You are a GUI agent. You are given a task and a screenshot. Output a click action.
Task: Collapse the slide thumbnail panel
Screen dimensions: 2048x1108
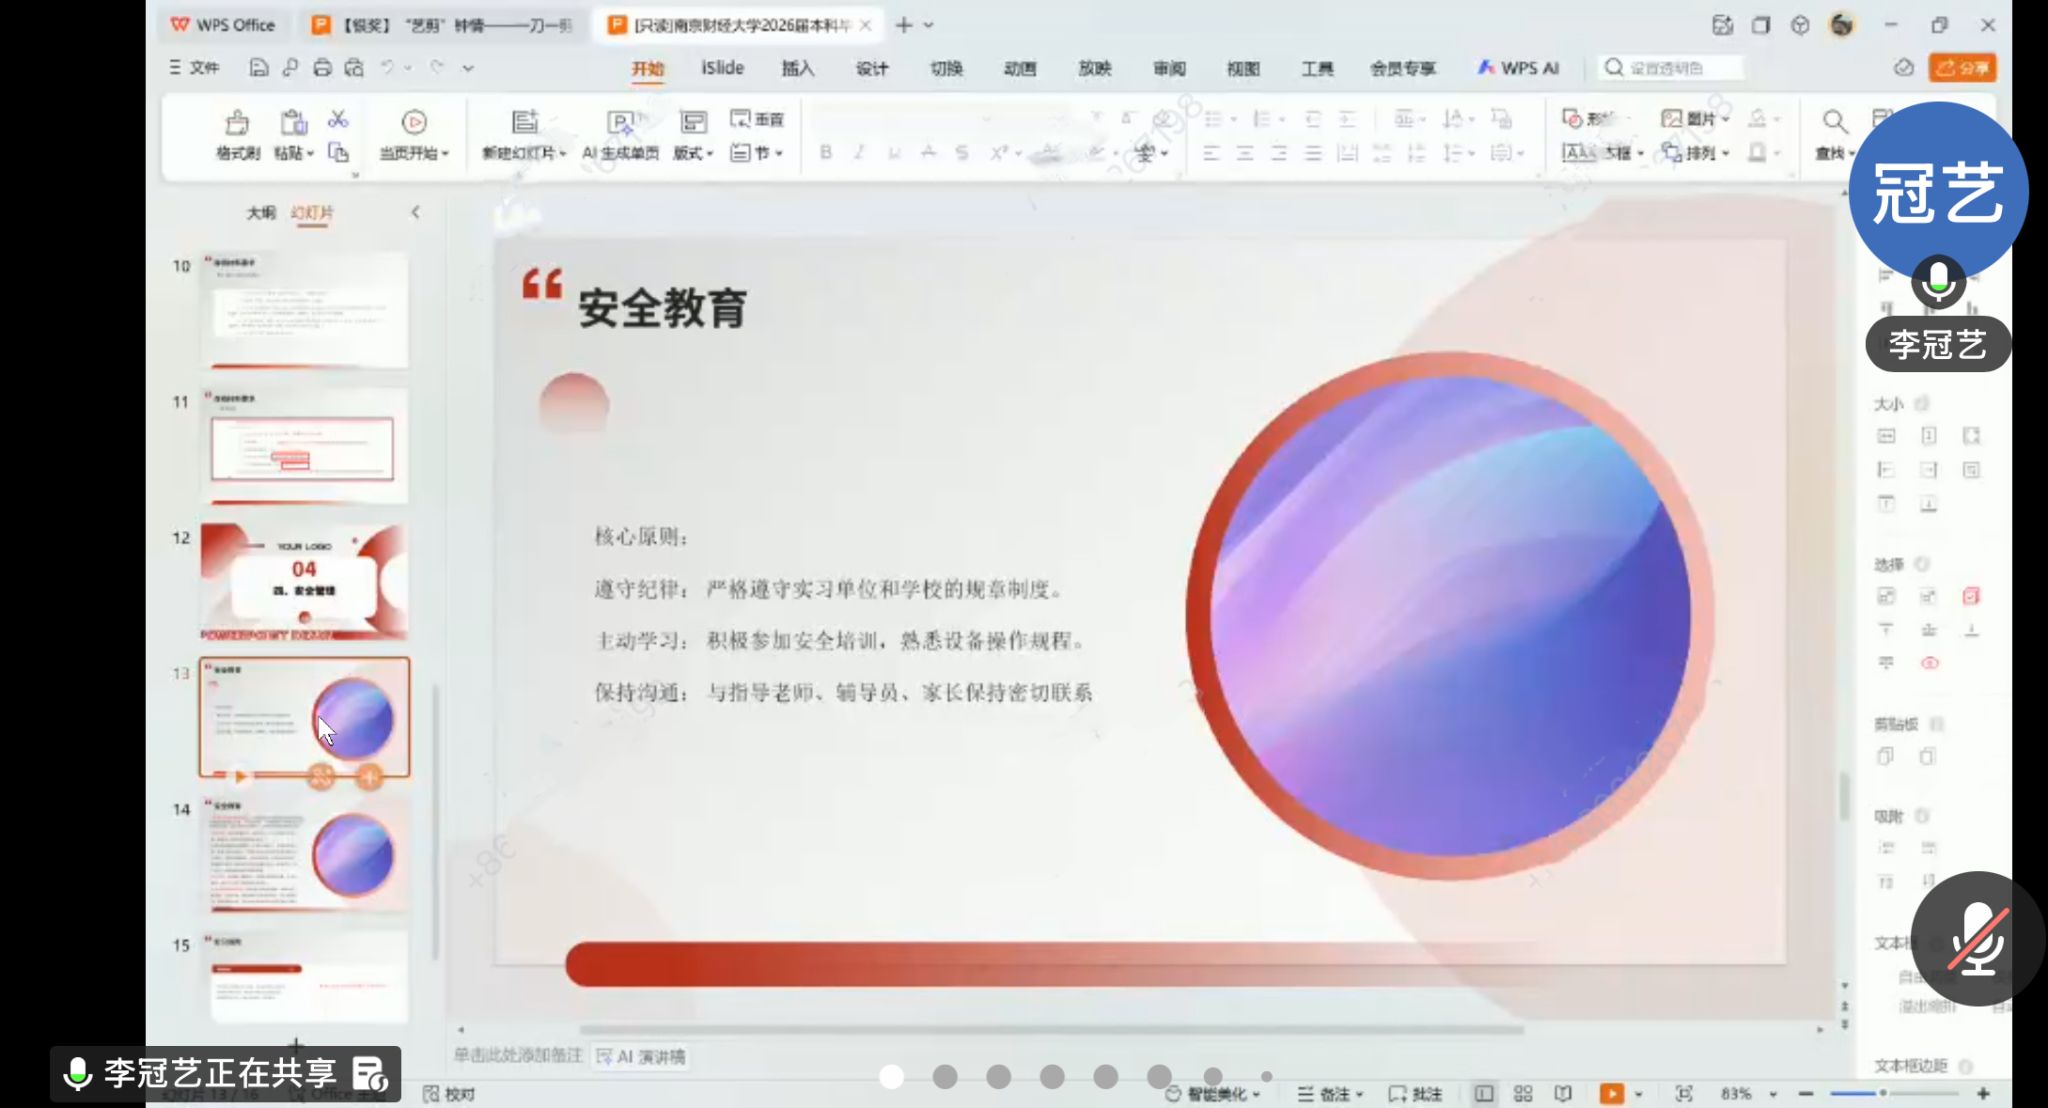pos(415,212)
